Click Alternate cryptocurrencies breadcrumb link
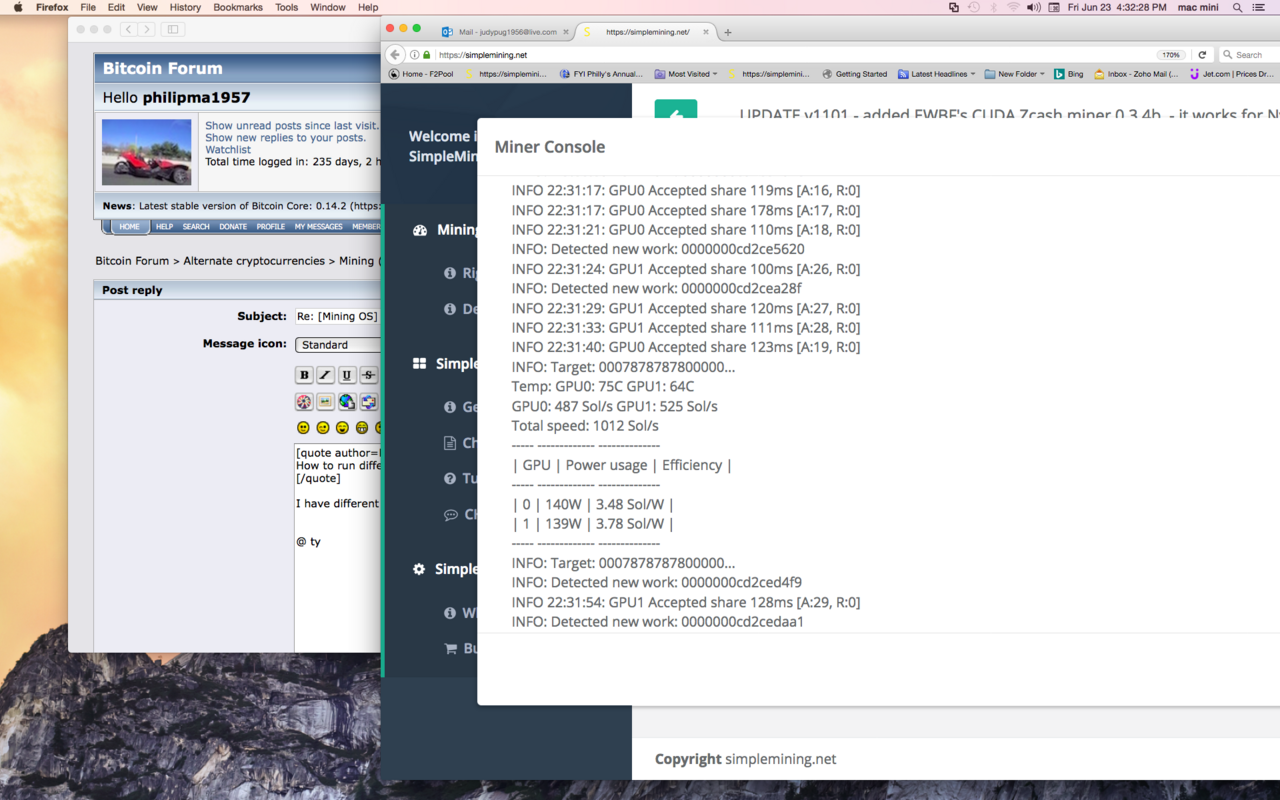Screen dimensions: 1280x800 pos(255,261)
